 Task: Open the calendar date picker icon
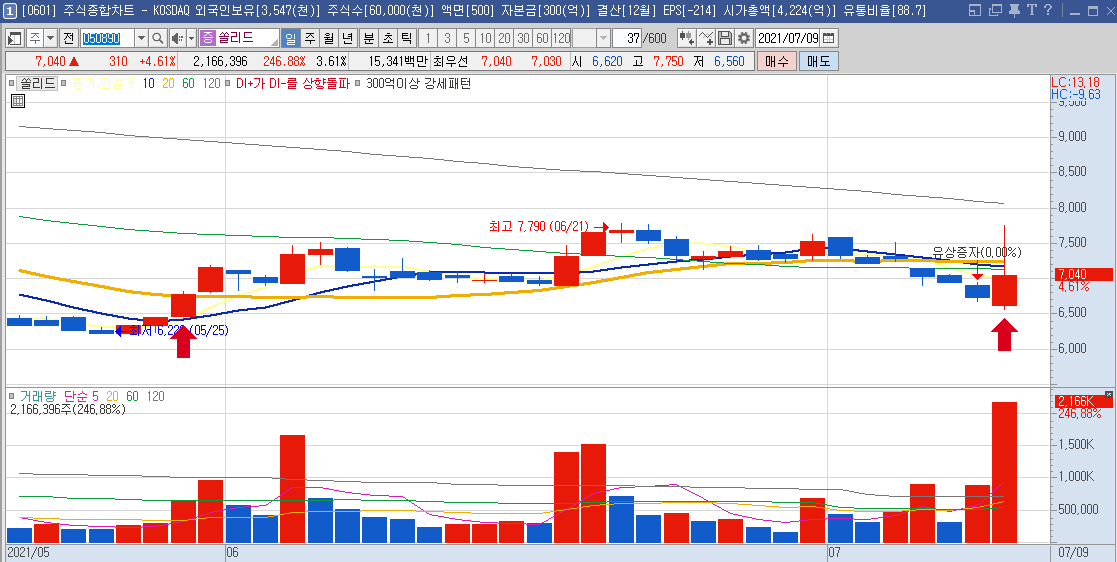(x=829, y=38)
